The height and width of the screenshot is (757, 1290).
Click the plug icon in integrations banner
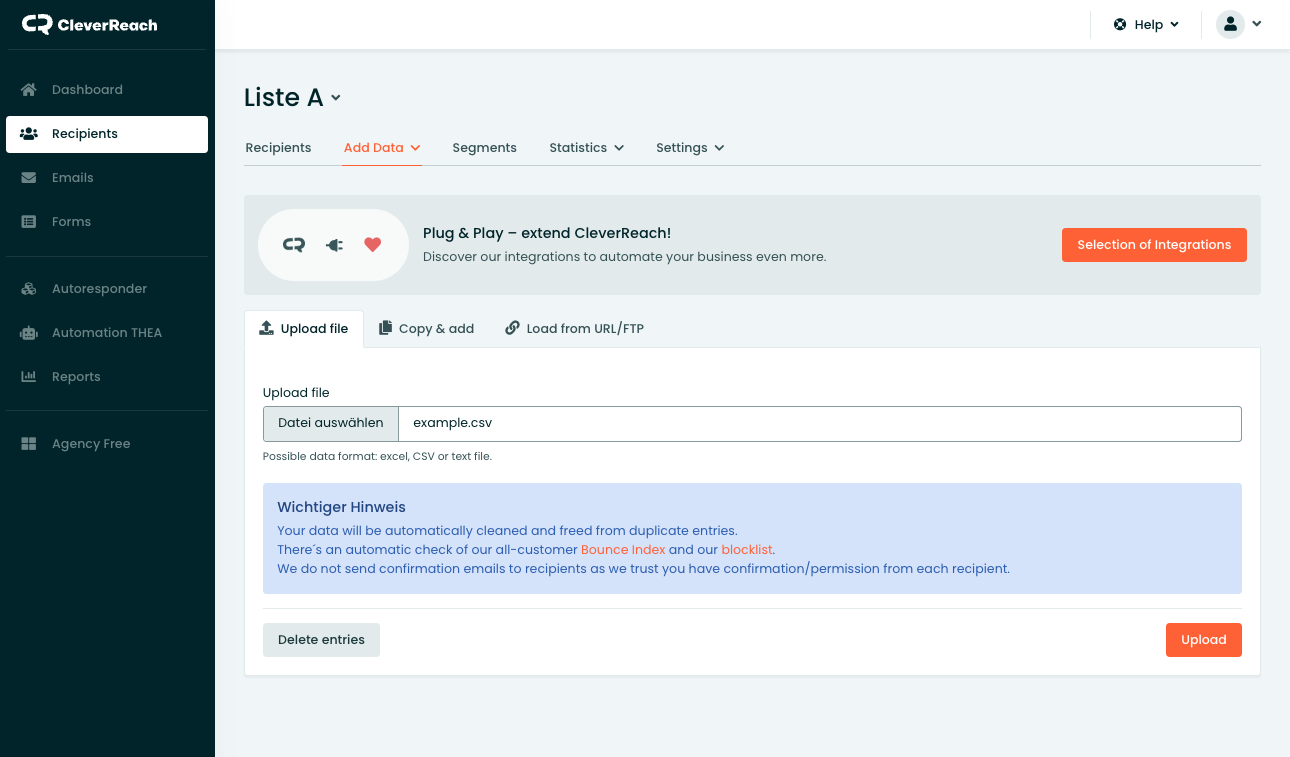[x=334, y=244]
